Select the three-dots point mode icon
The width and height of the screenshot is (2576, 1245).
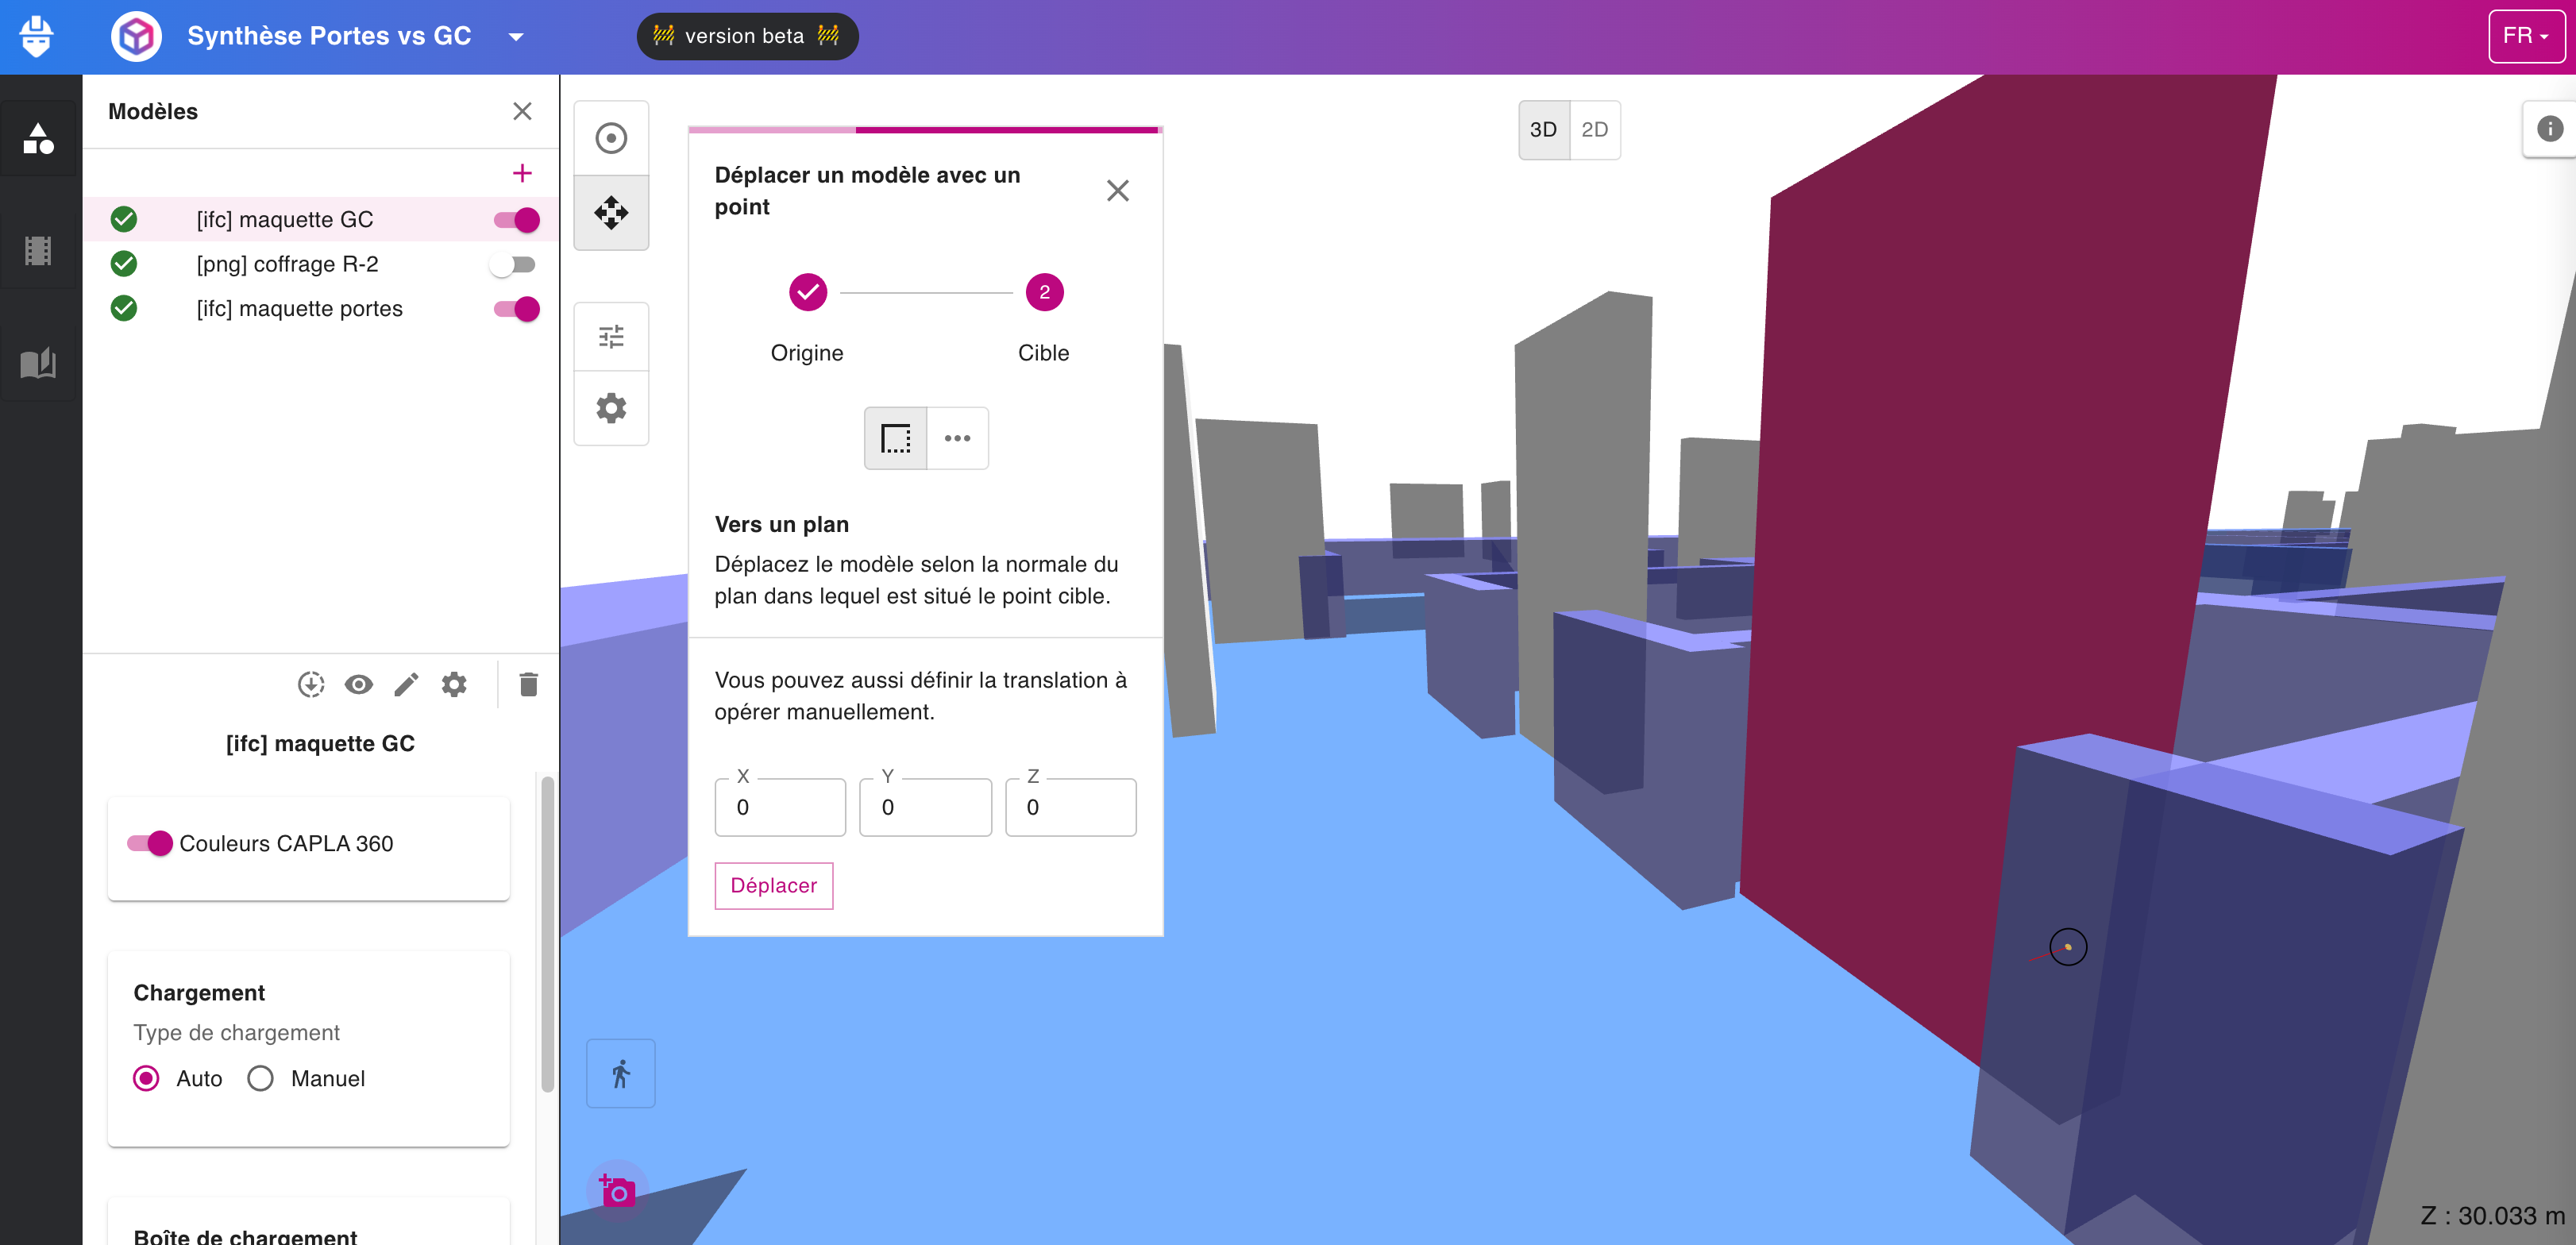(x=957, y=438)
